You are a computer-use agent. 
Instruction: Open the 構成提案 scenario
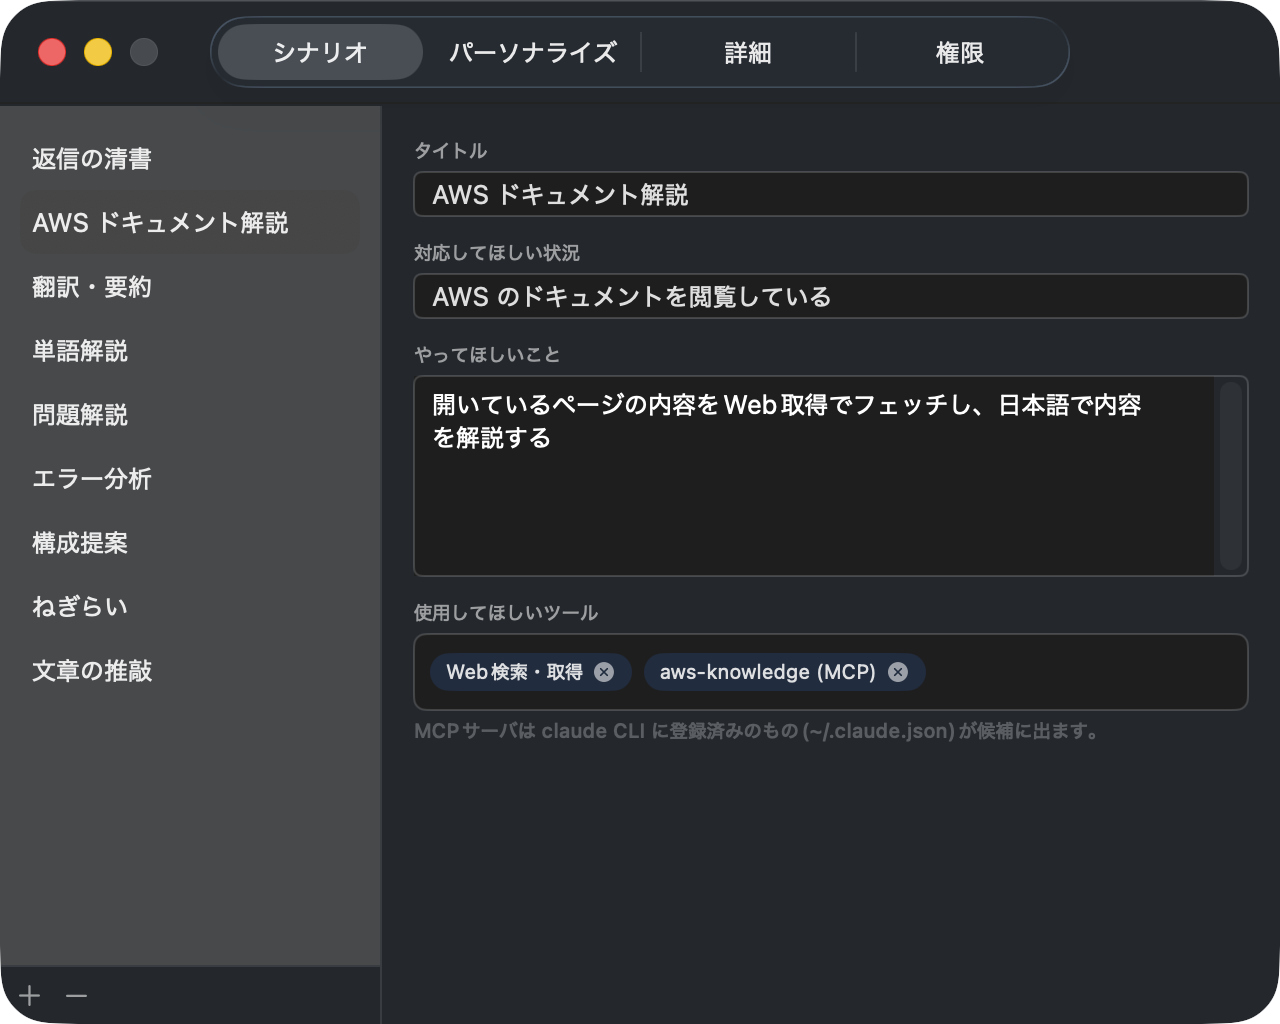click(x=190, y=543)
